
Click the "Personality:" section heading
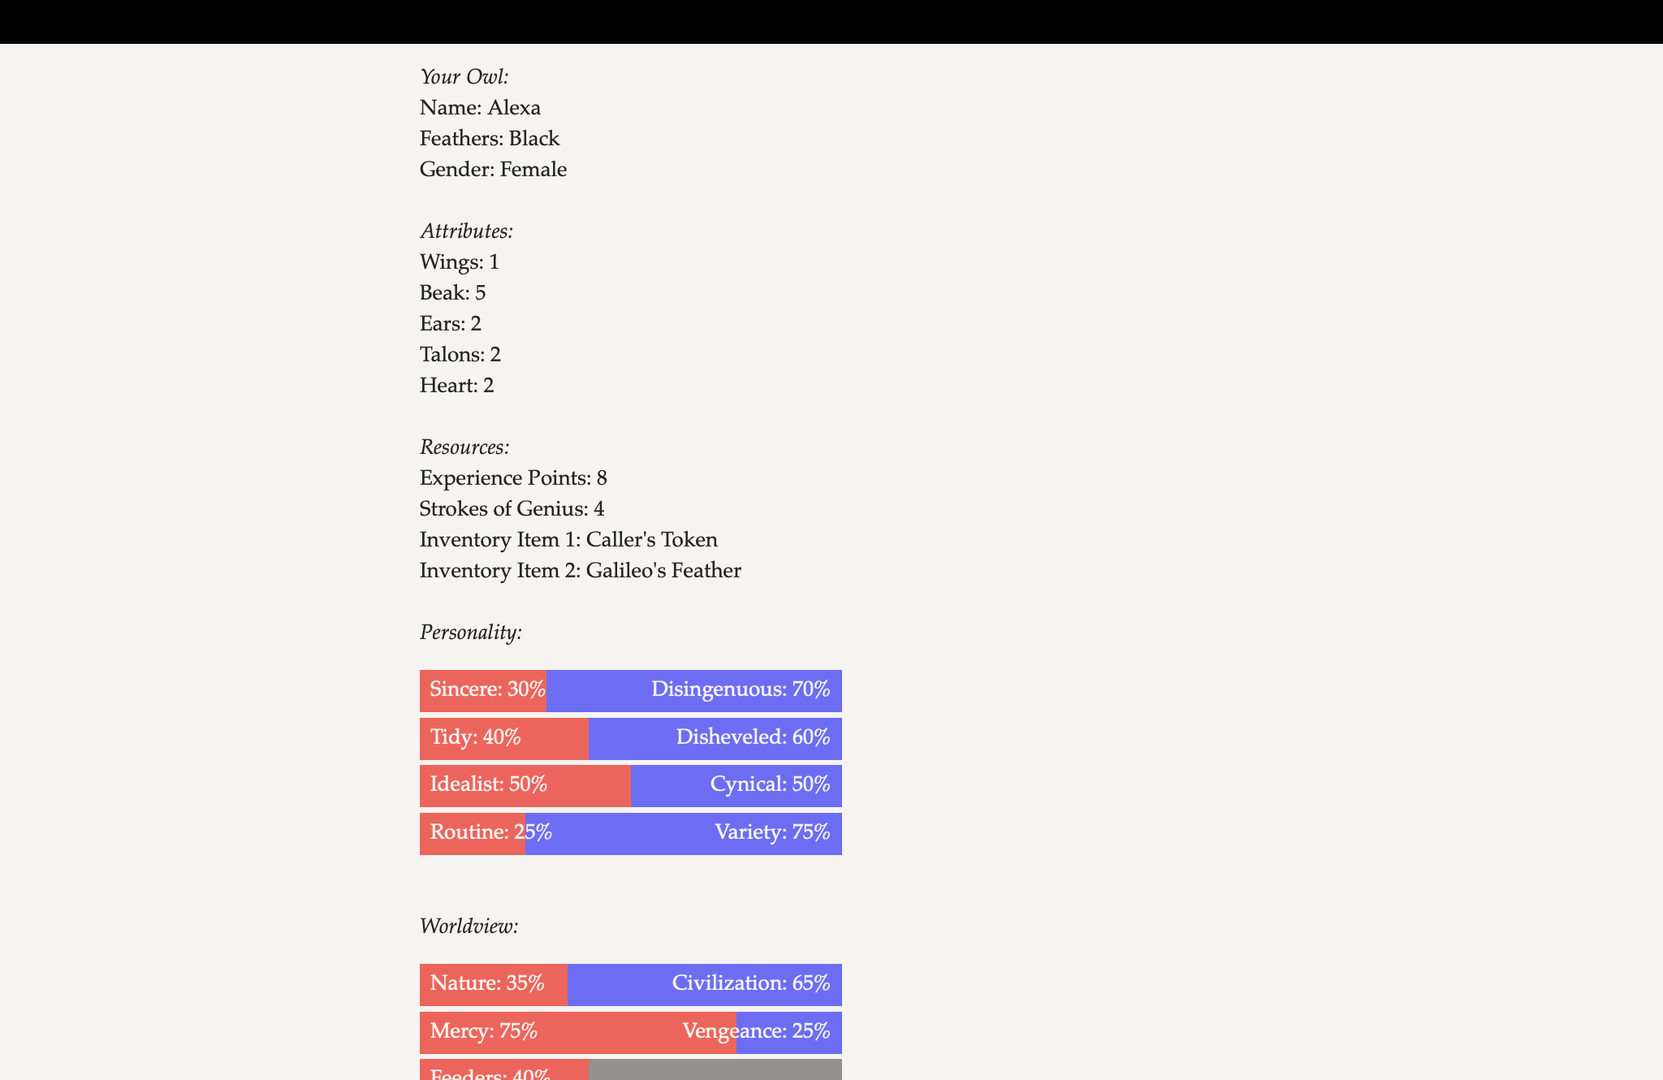point(470,632)
